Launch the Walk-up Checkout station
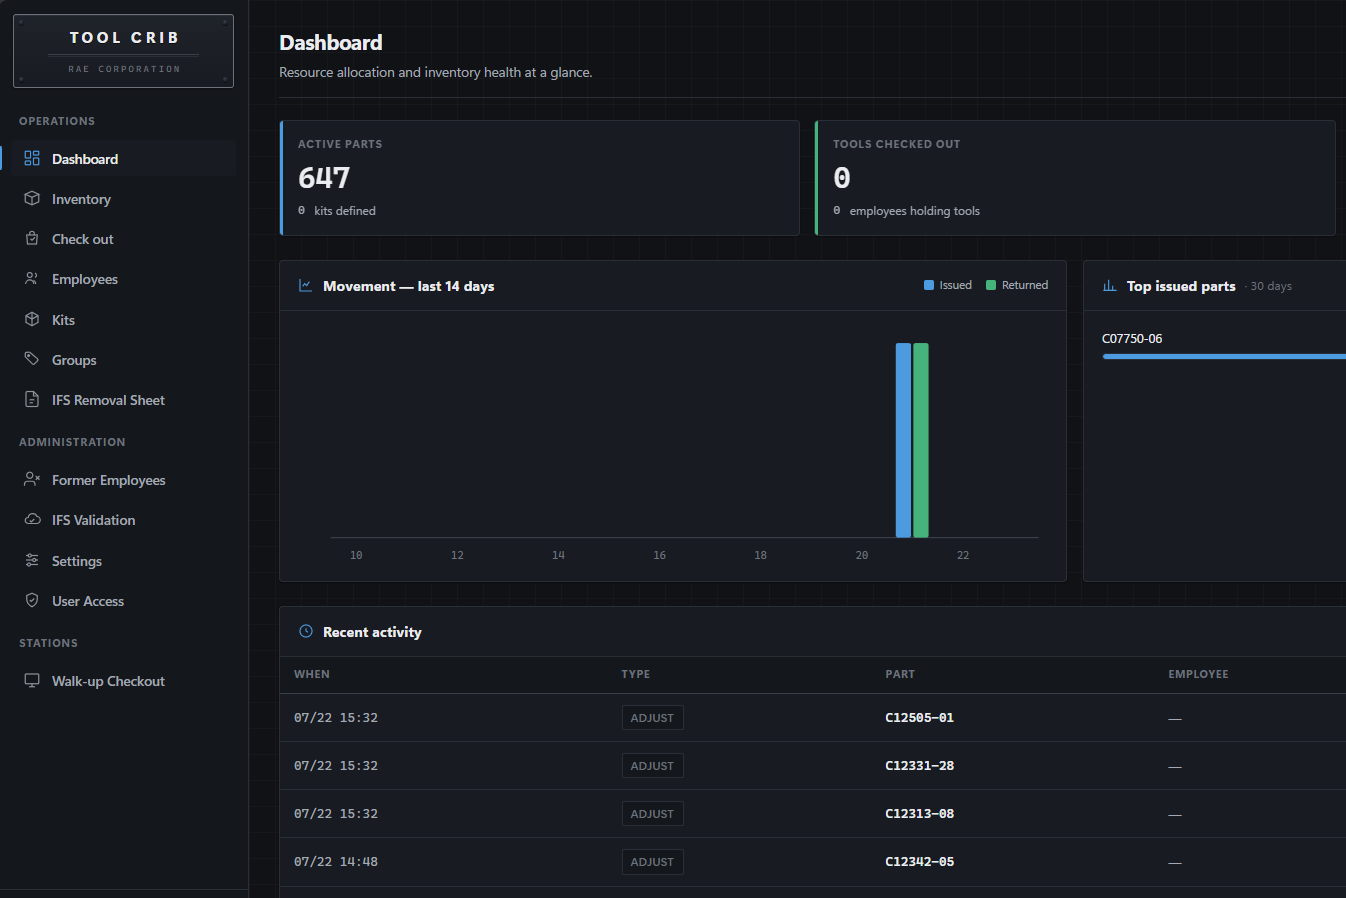This screenshot has width=1346, height=898. (125, 681)
